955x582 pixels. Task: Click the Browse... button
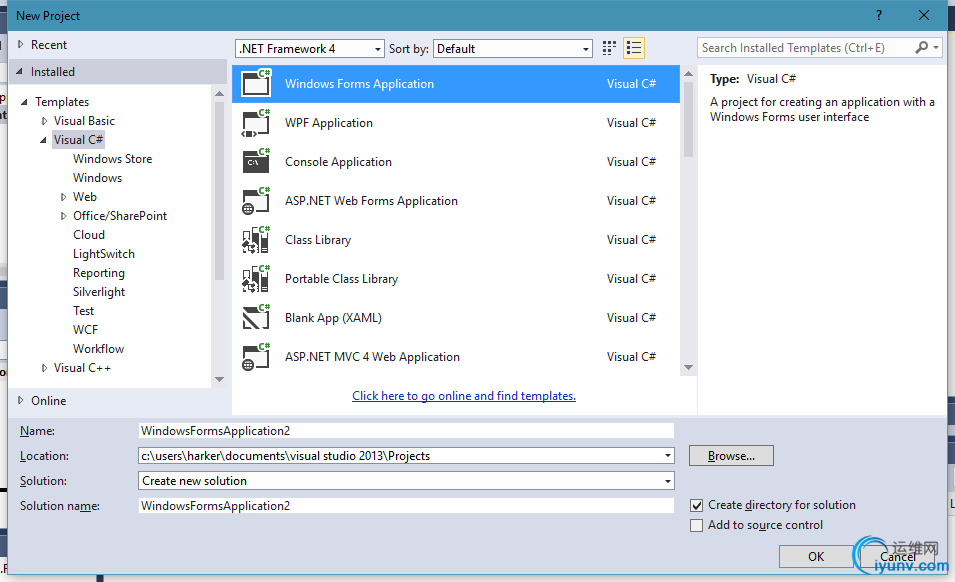tap(731, 455)
